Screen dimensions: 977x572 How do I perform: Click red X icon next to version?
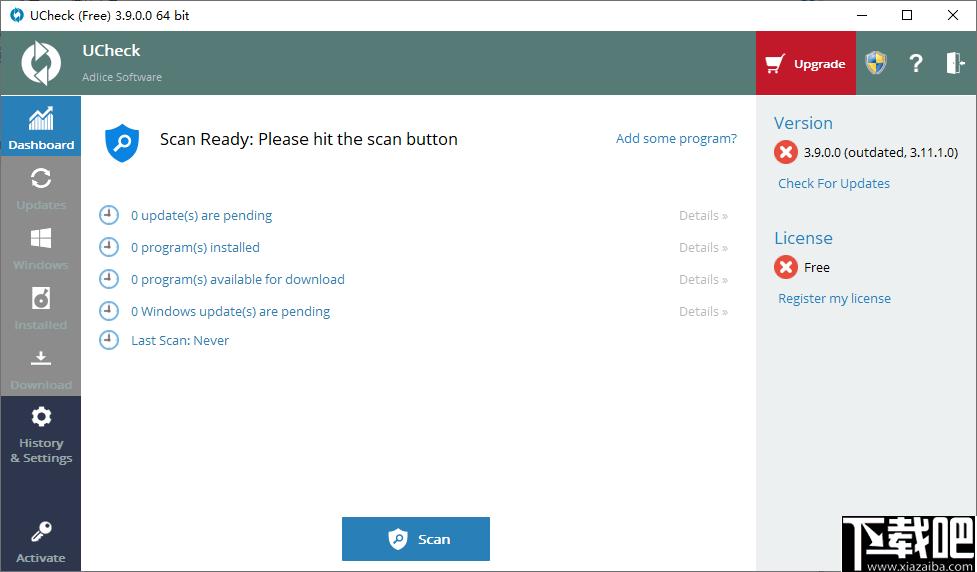786,152
